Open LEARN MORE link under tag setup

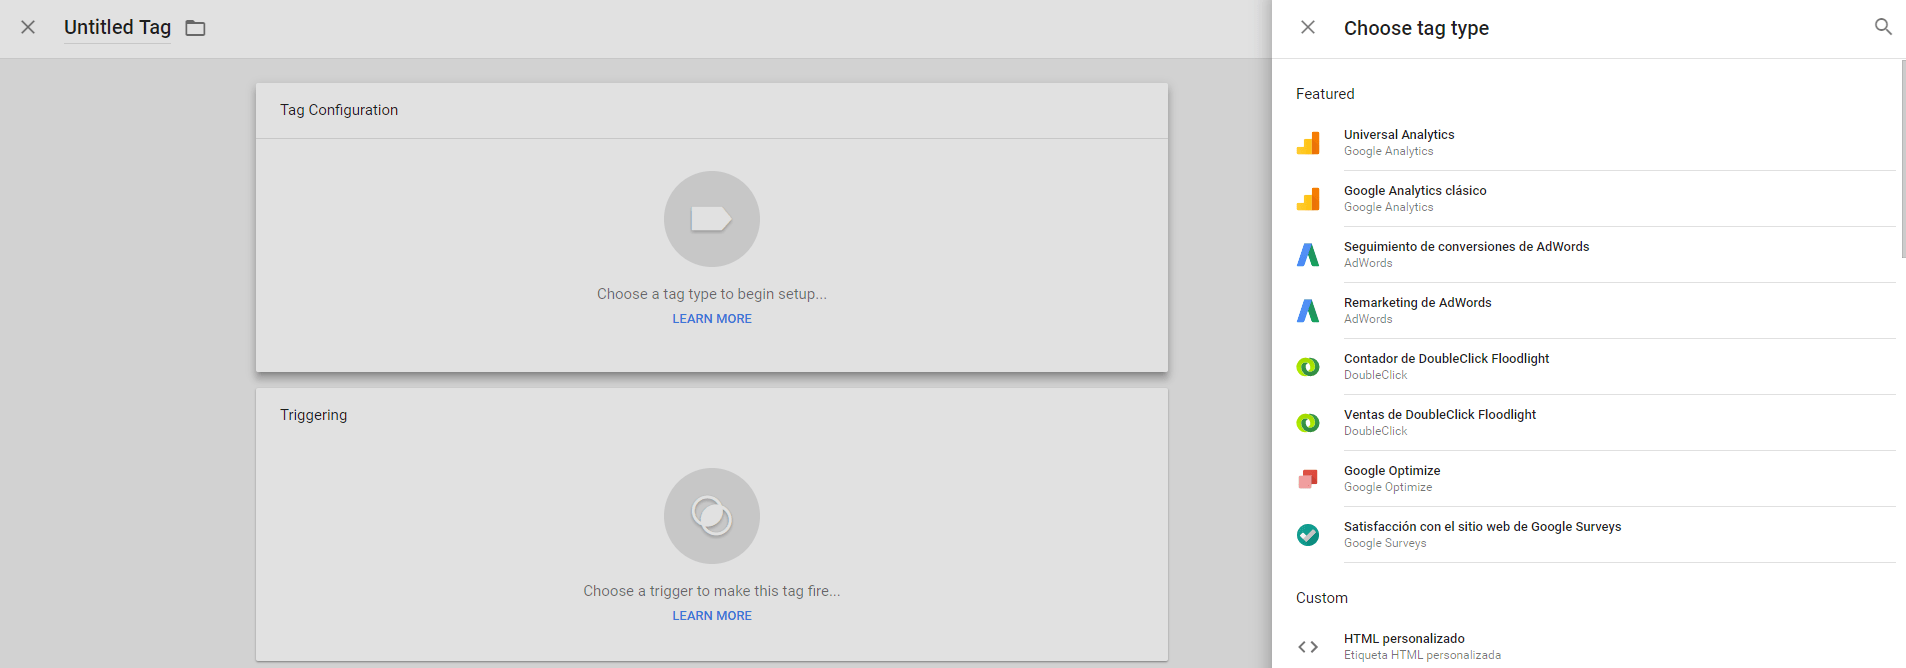pos(712,319)
